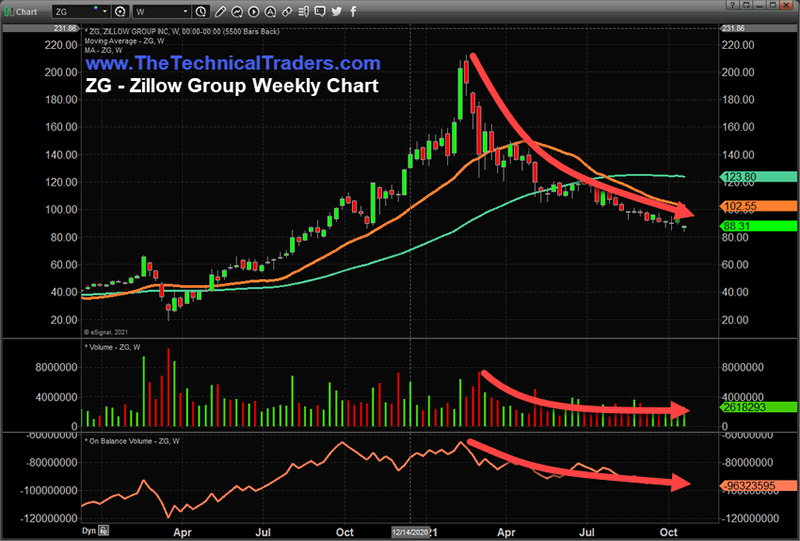This screenshot has height=541, width=800.
Task: Open the edit list with pencil icon
Action: (304, 11)
